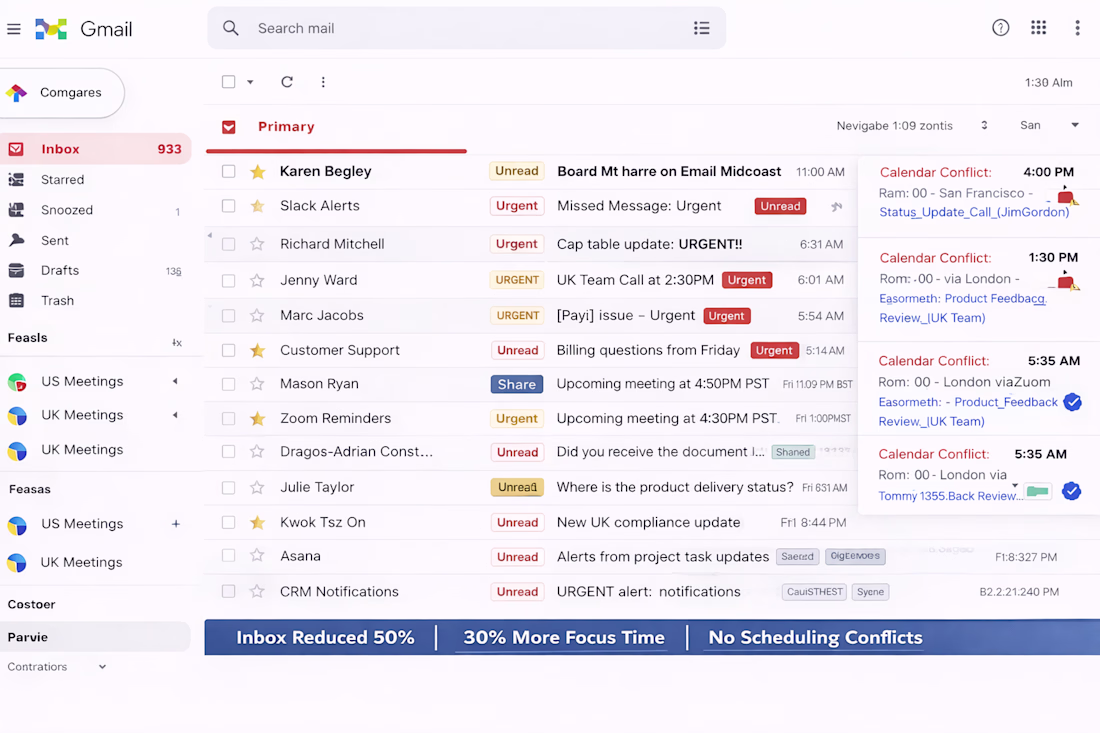Unstar the Zoom Reminders email
This screenshot has width=1100, height=733.
pos(257,419)
